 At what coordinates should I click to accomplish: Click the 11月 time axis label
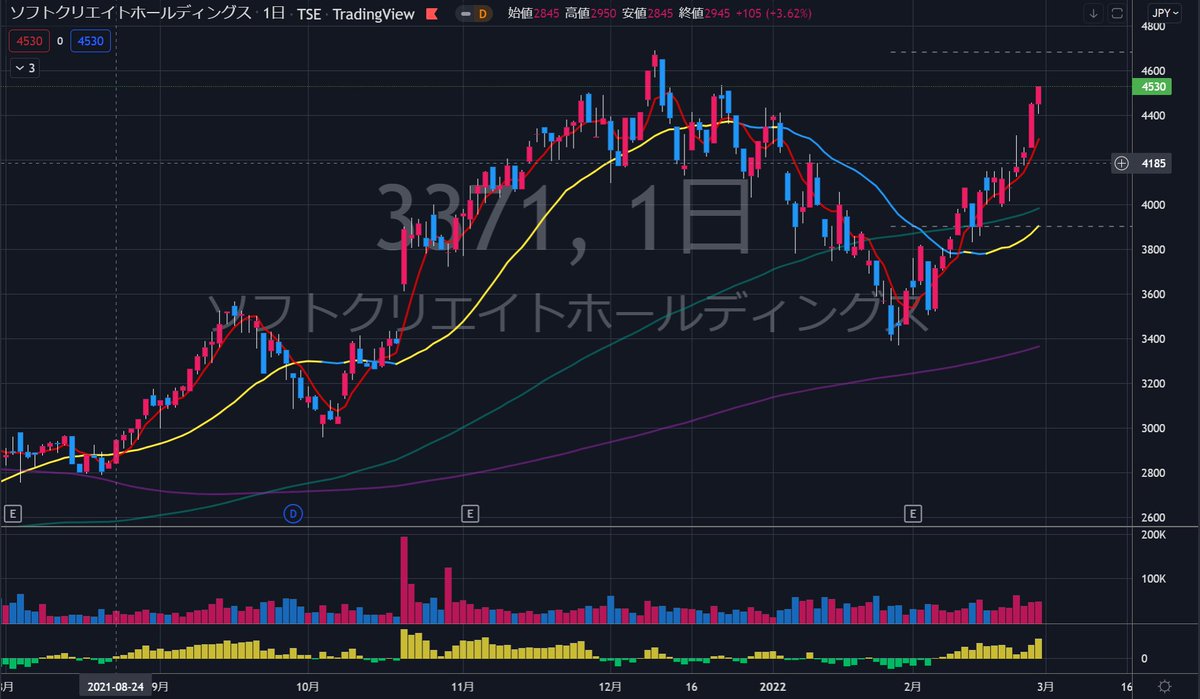tap(463, 687)
